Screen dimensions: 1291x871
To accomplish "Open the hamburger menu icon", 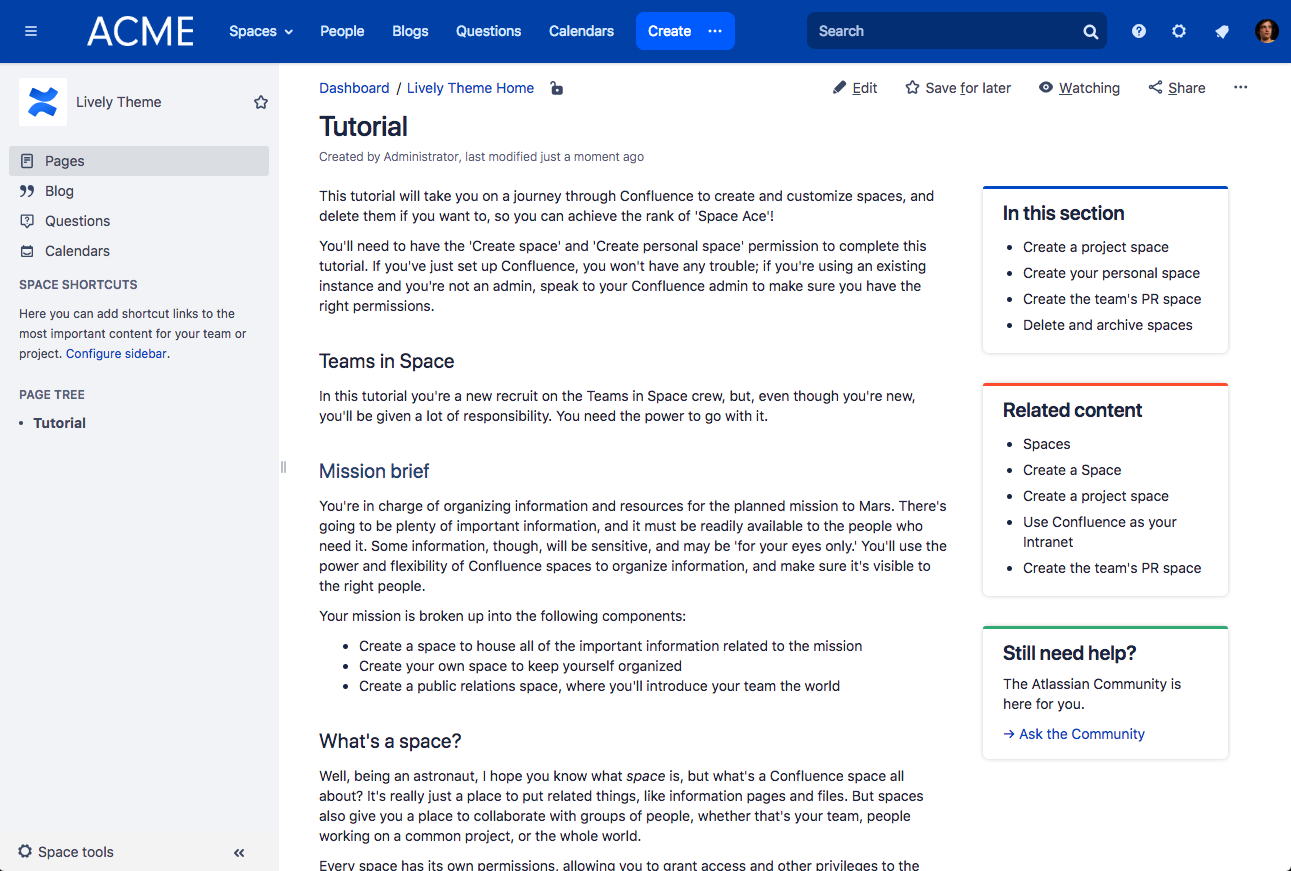I will coord(31,31).
